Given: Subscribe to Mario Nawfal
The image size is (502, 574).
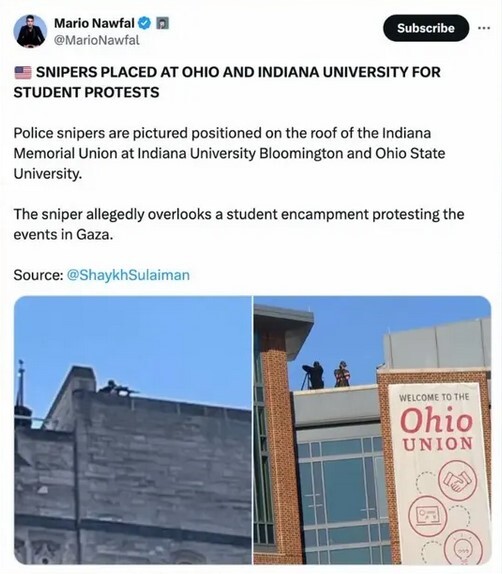Looking at the screenshot, I should tap(426, 28).
